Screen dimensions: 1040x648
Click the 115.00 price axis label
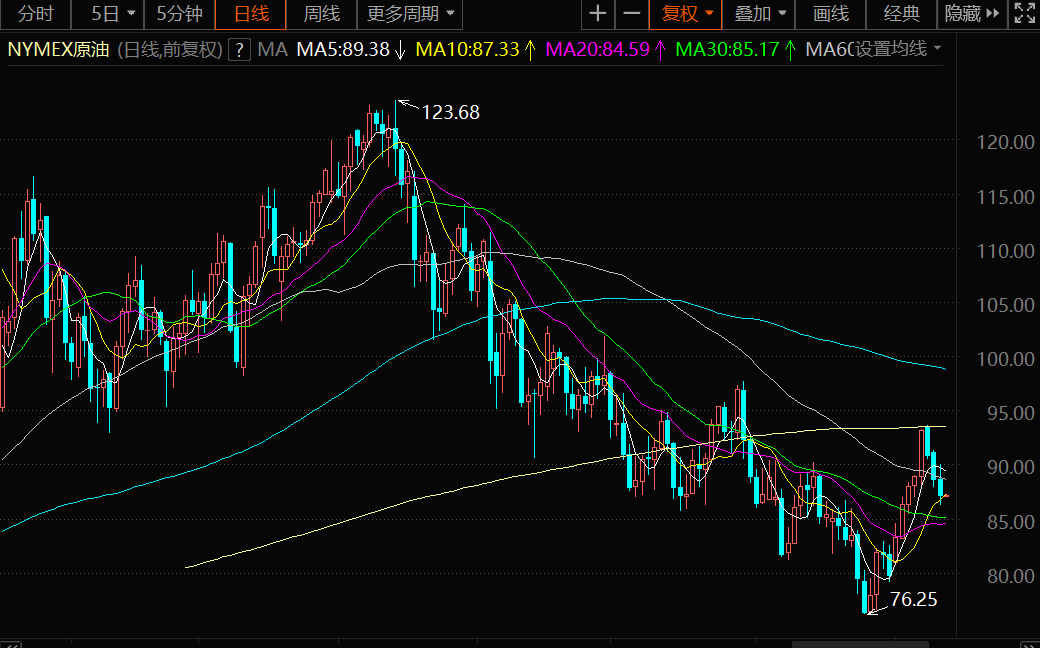pos(1006,197)
